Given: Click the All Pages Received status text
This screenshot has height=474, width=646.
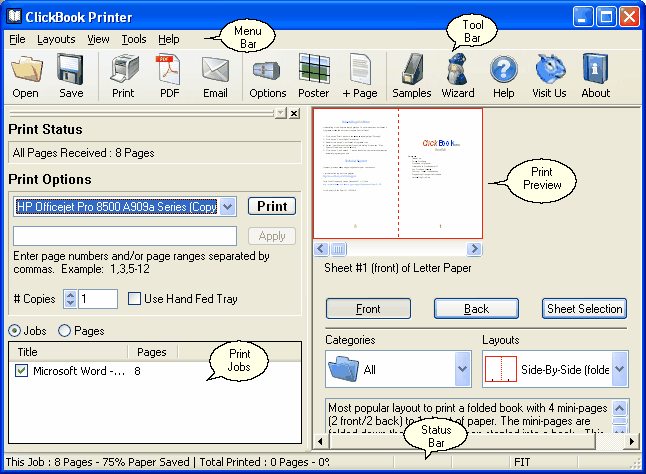Looking at the screenshot, I should point(84,153).
